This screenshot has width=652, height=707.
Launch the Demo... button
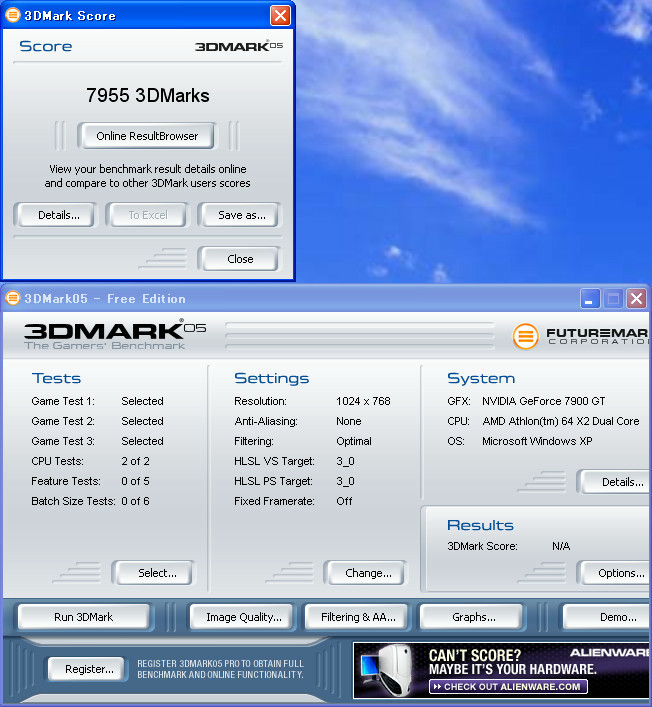(x=608, y=617)
